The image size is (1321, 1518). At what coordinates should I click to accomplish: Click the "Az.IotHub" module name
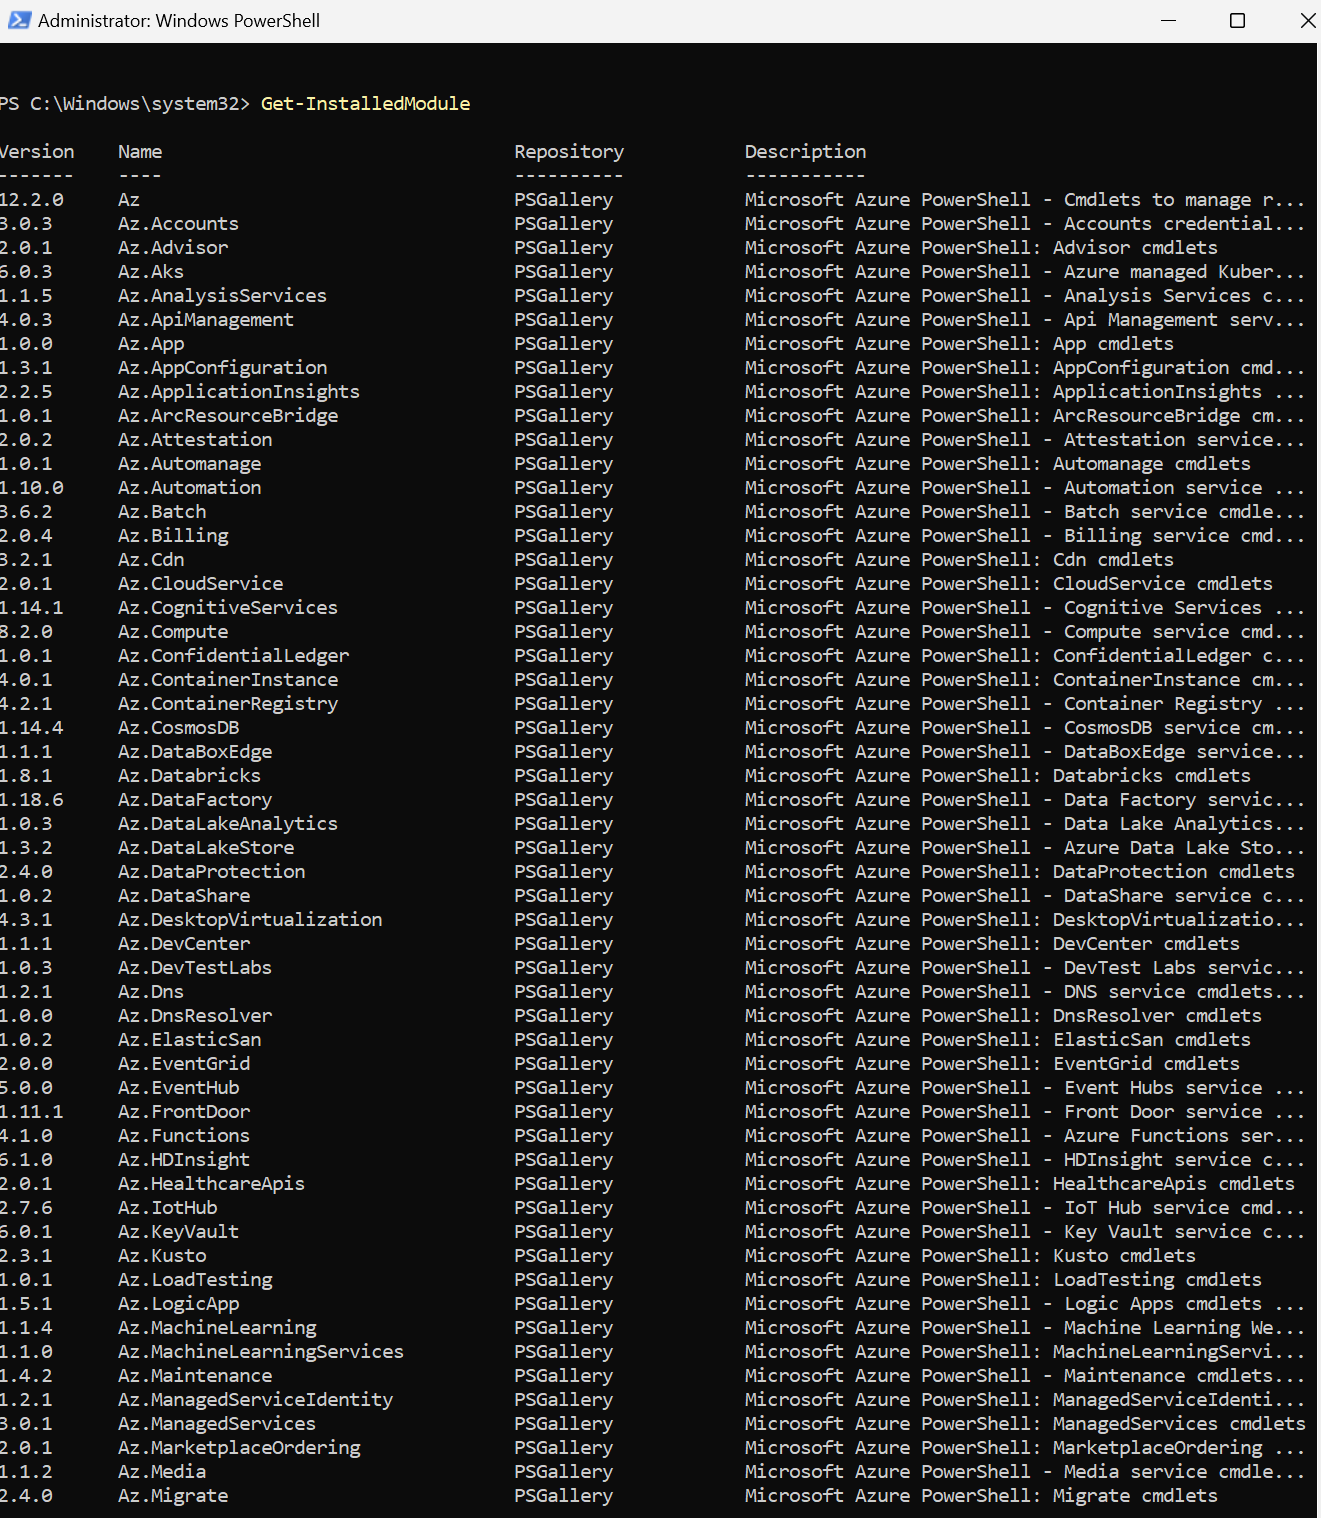(x=167, y=1208)
